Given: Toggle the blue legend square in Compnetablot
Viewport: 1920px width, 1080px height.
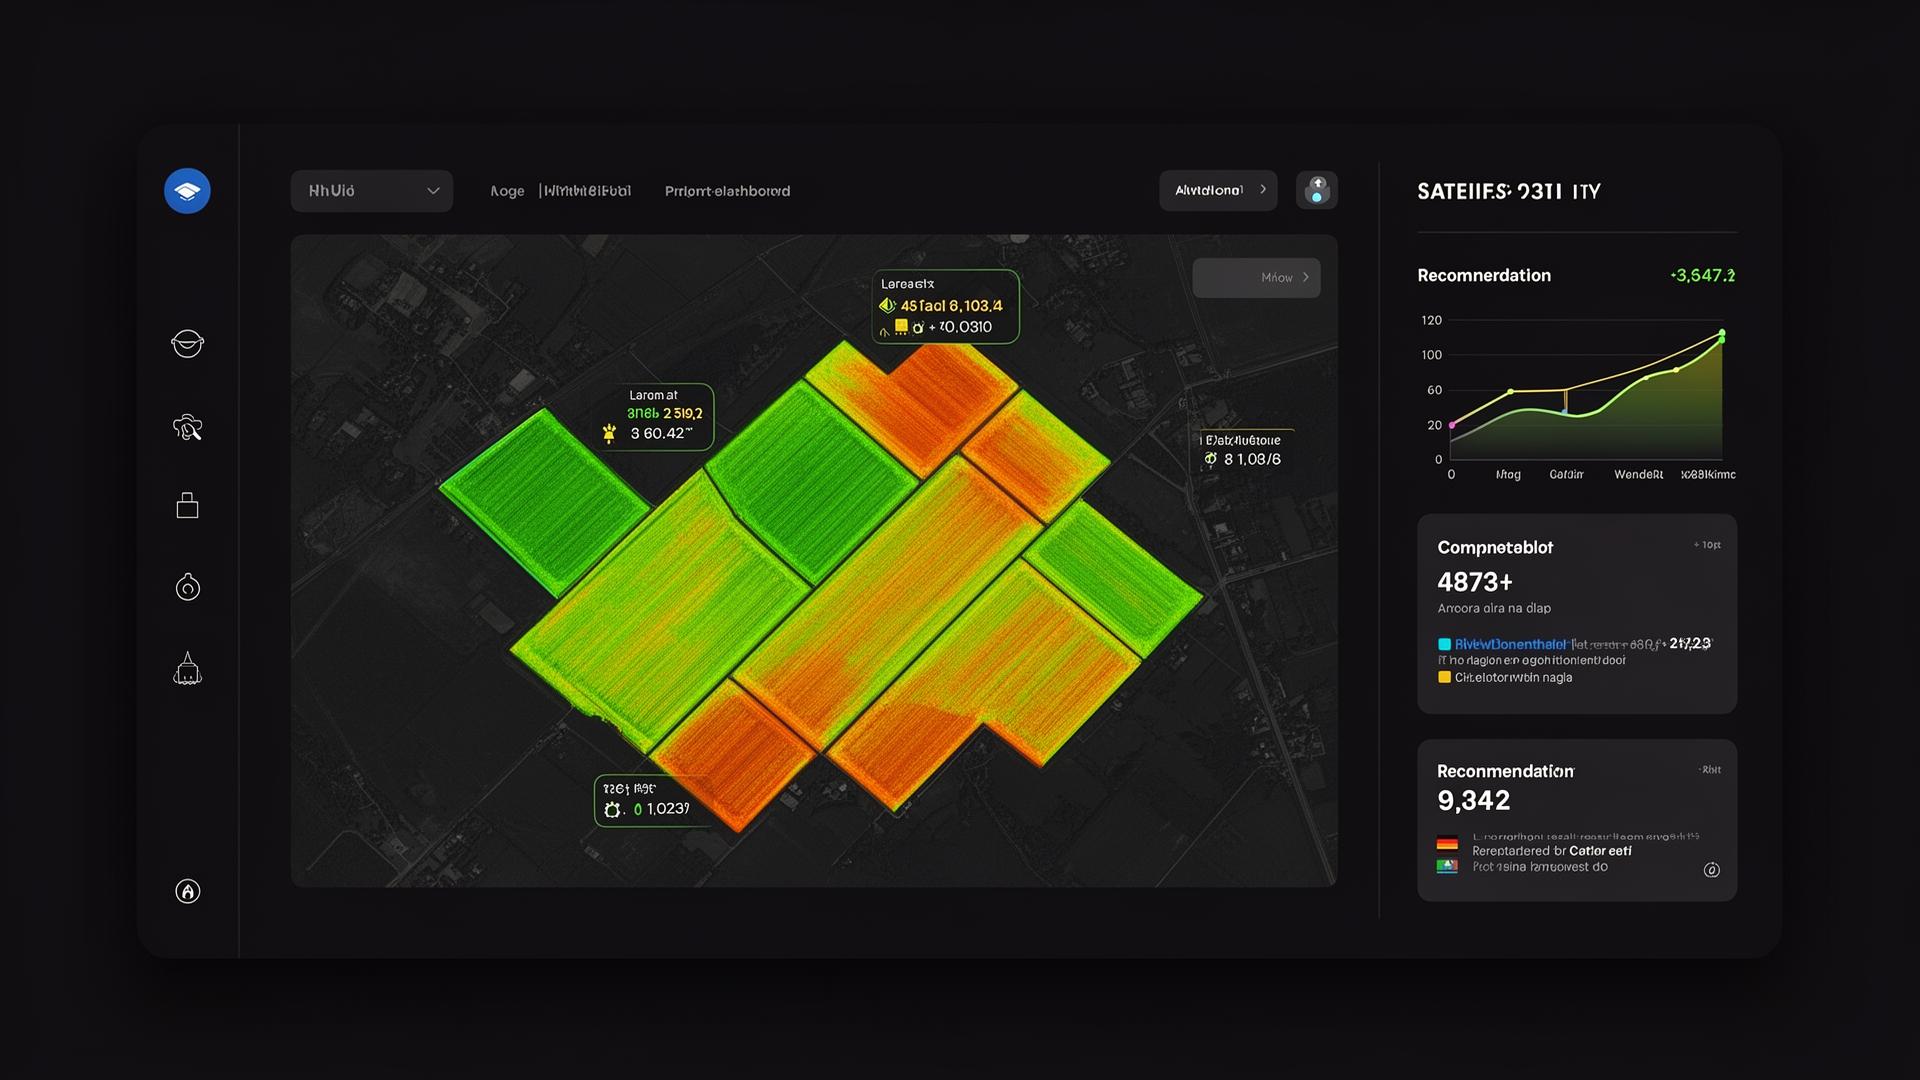Looking at the screenshot, I should 1444,644.
